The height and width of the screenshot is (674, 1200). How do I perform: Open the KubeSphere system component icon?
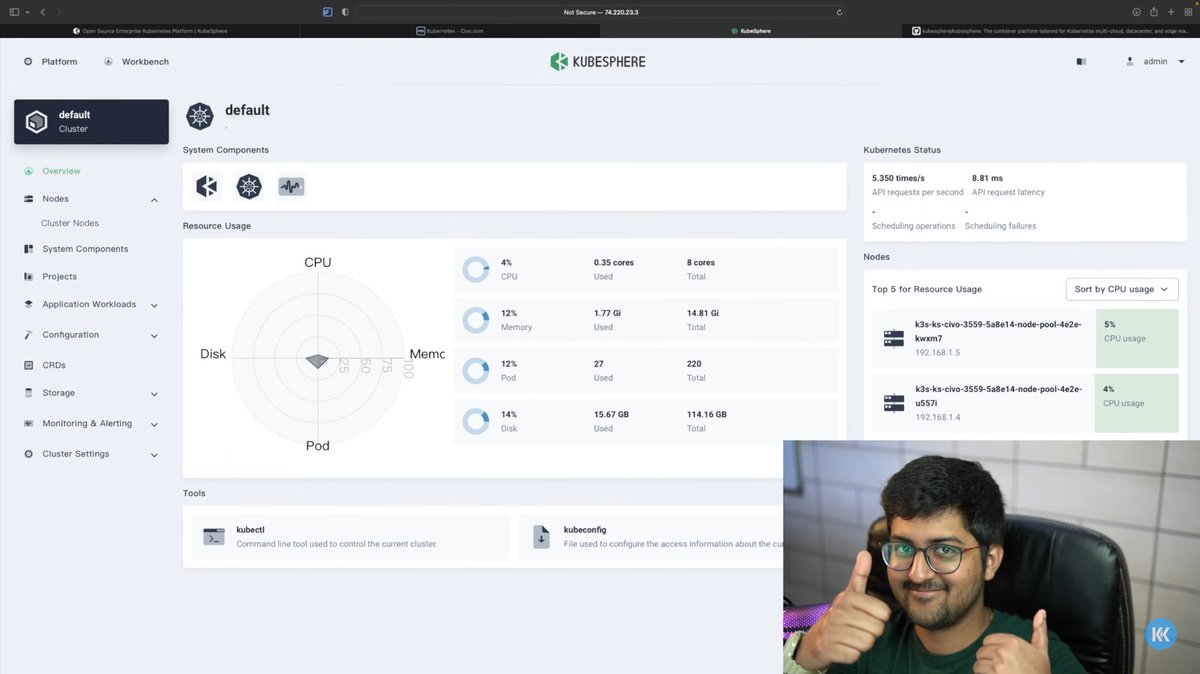pyautogui.click(x=207, y=186)
